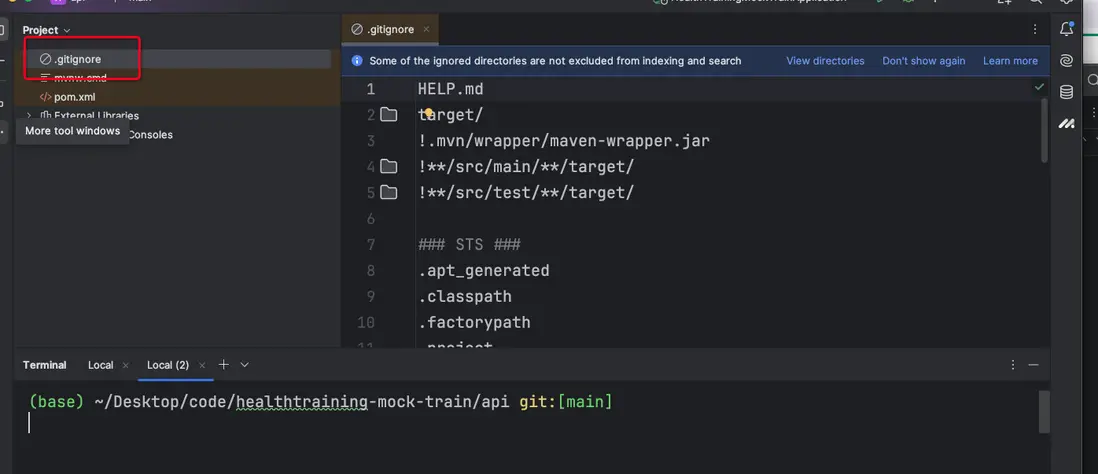Expand the External Libraries tree node
The width and height of the screenshot is (1098, 474).
(29, 116)
